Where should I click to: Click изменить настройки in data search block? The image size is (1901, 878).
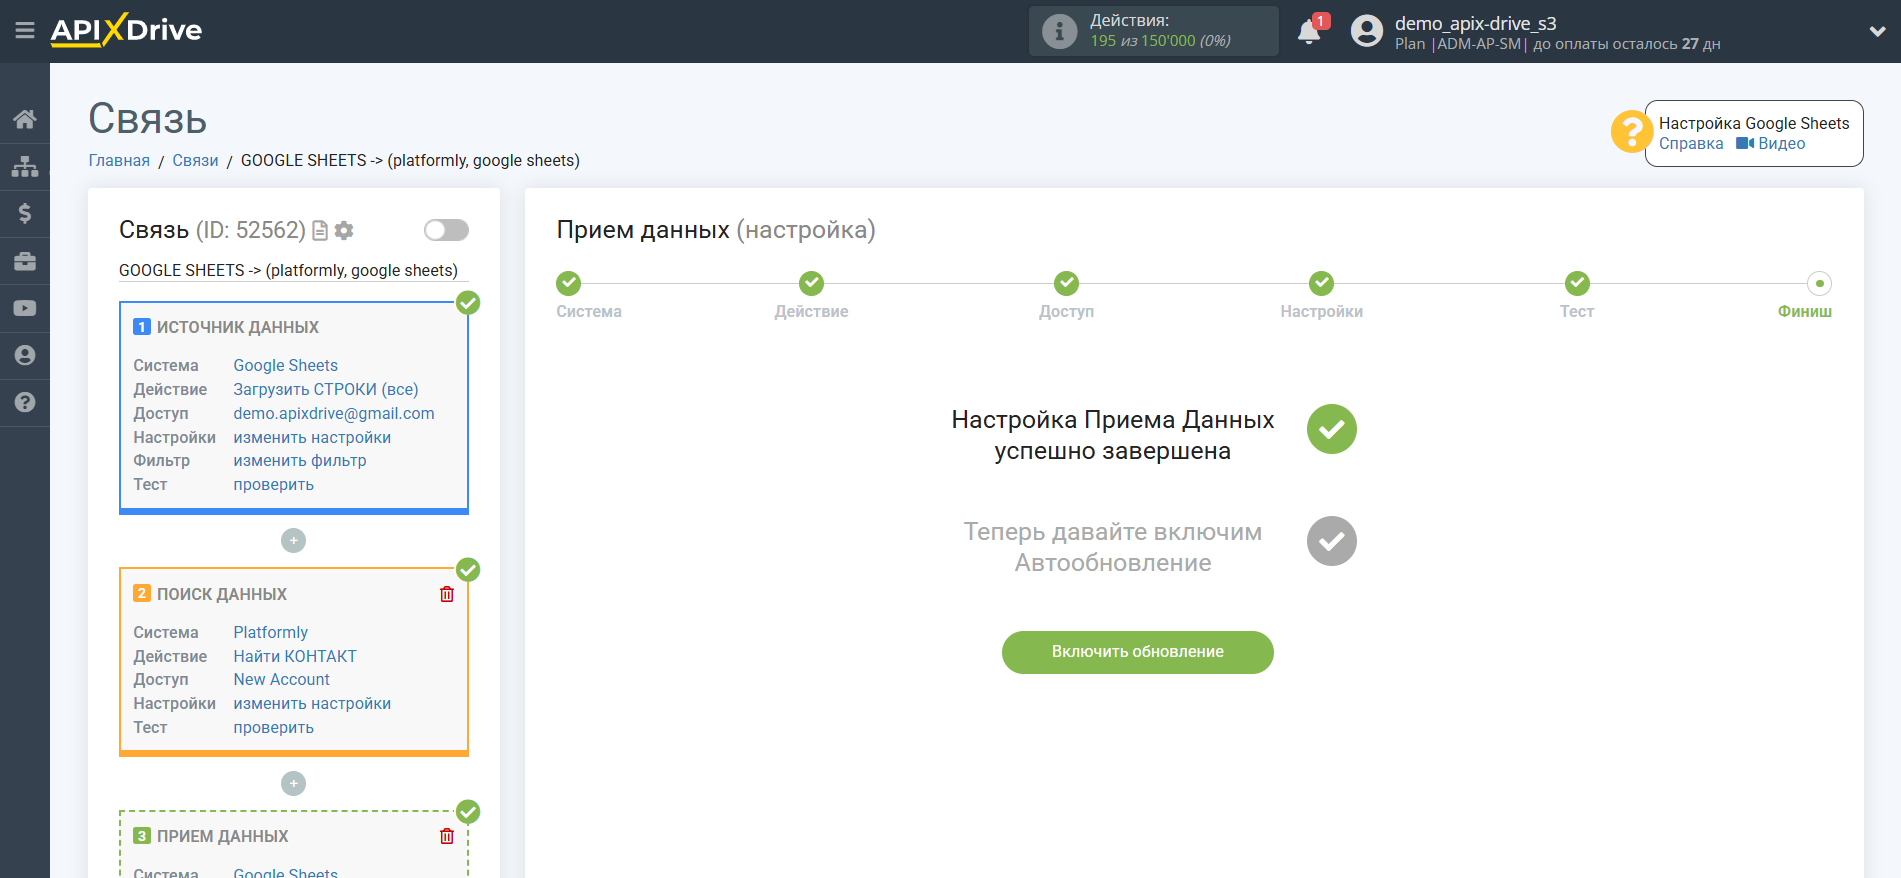click(312, 703)
